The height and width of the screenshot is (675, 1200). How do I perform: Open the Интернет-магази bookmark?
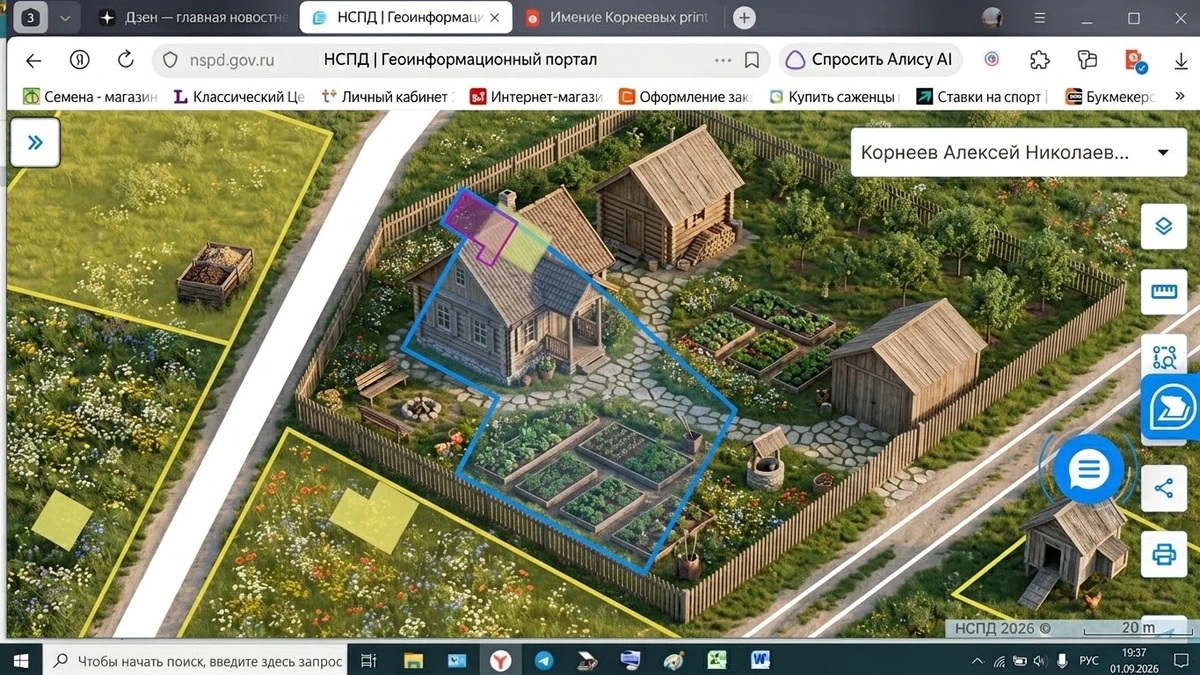pyautogui.click(x=537, y=97)
